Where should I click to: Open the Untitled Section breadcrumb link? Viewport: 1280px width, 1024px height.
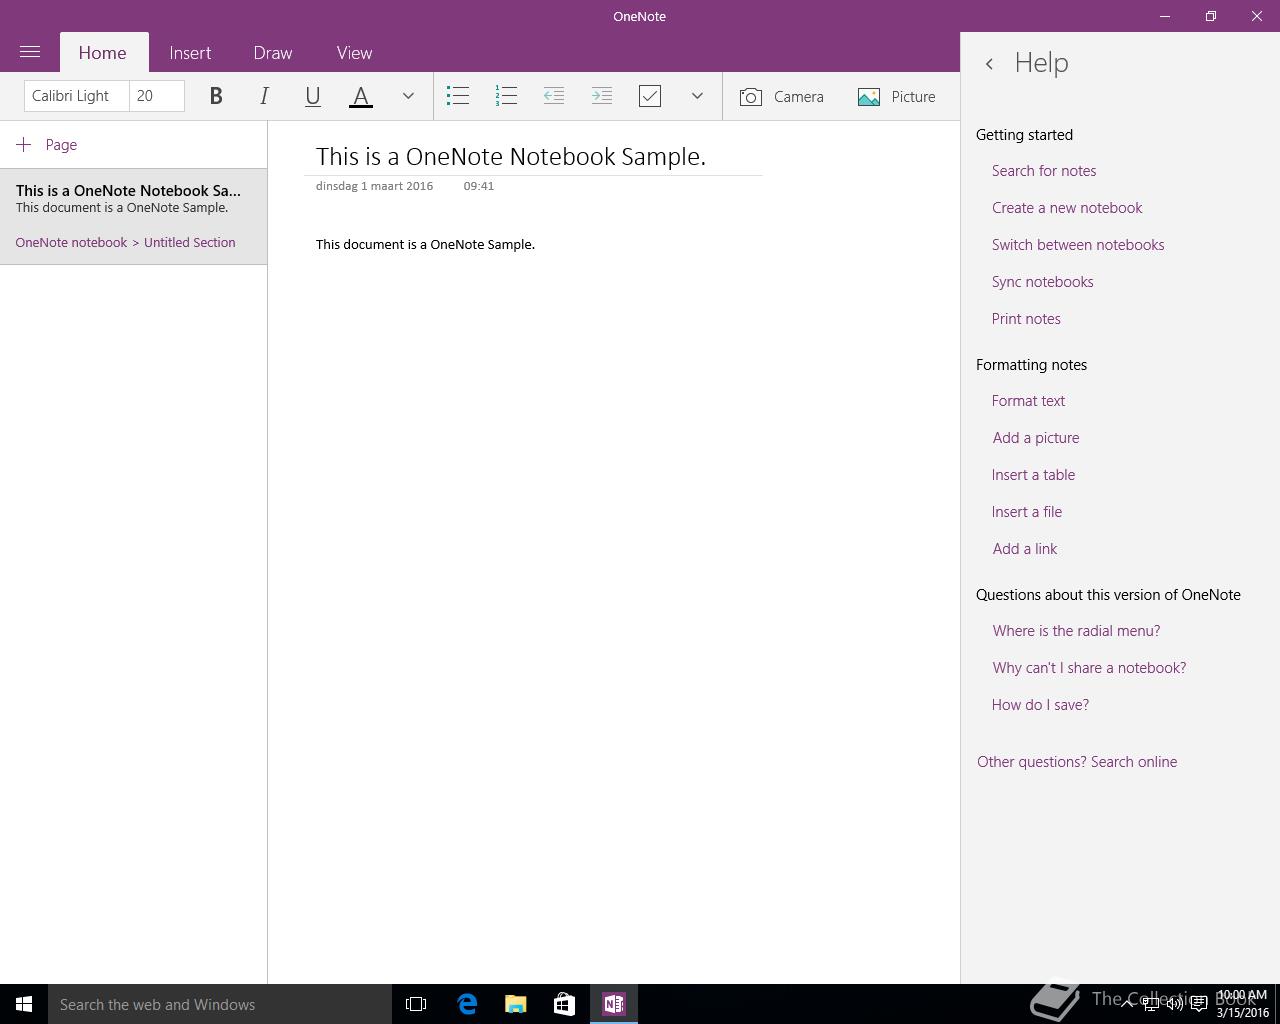(x=190, y=242)
